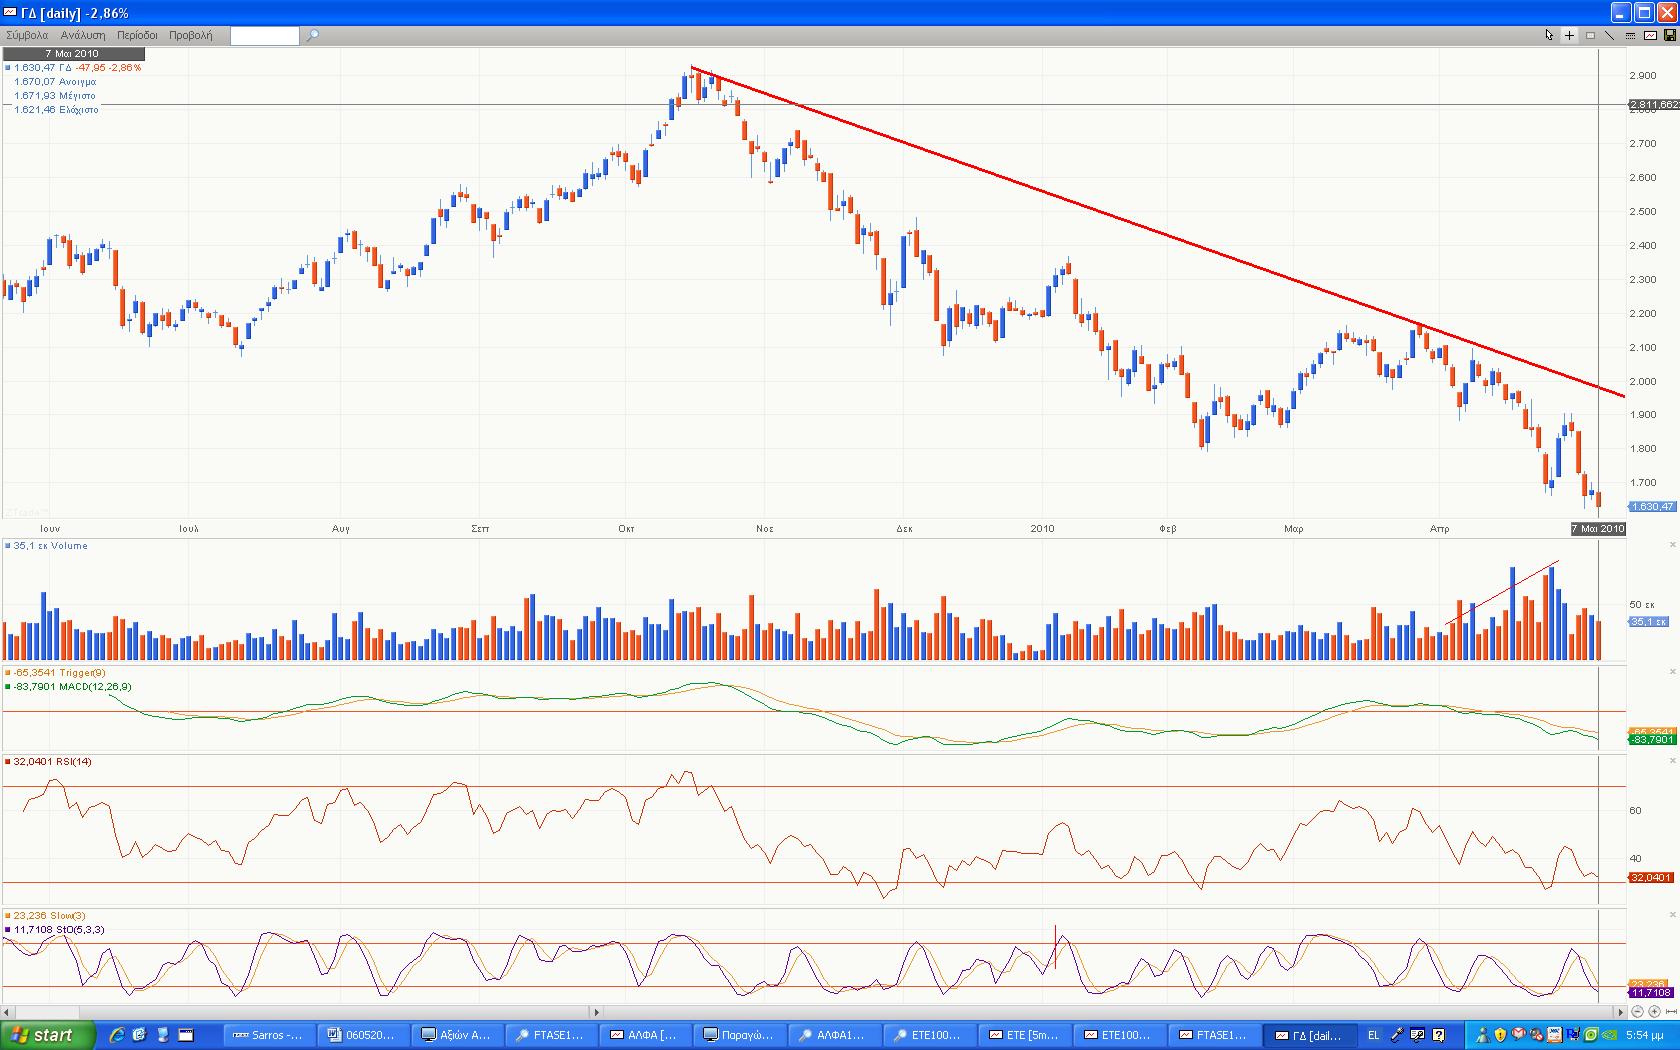Click the 7 Μαι 2010 date marker on the axis
1680x1050 pixels.
1598,529
